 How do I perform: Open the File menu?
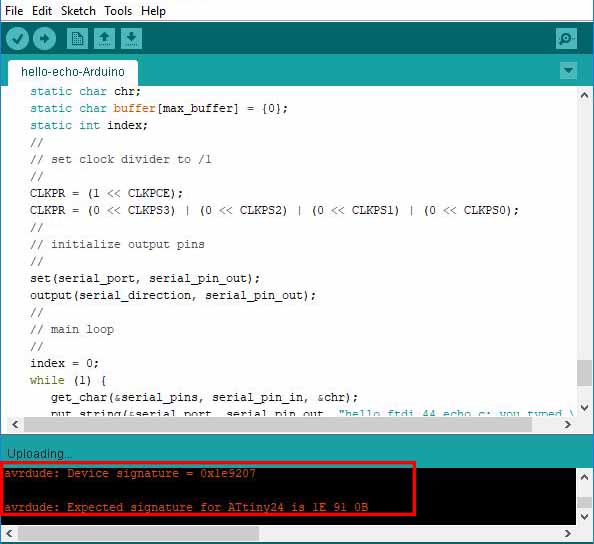coord(14,11)
